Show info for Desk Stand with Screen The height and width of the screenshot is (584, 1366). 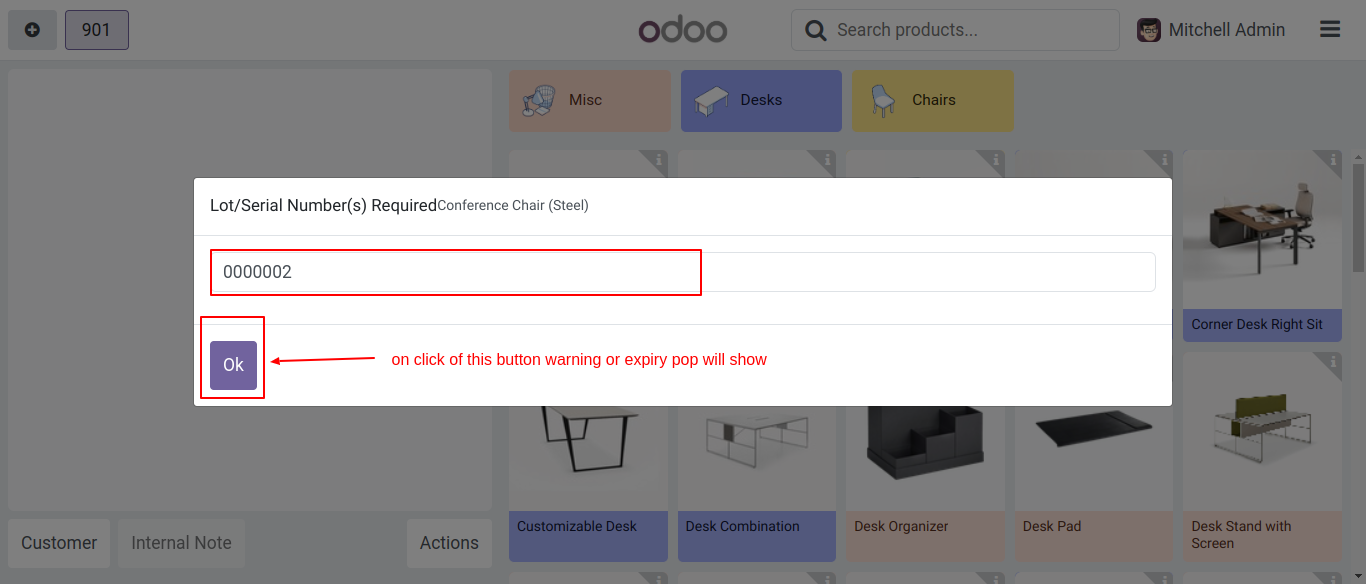[x=1332, y=361]
